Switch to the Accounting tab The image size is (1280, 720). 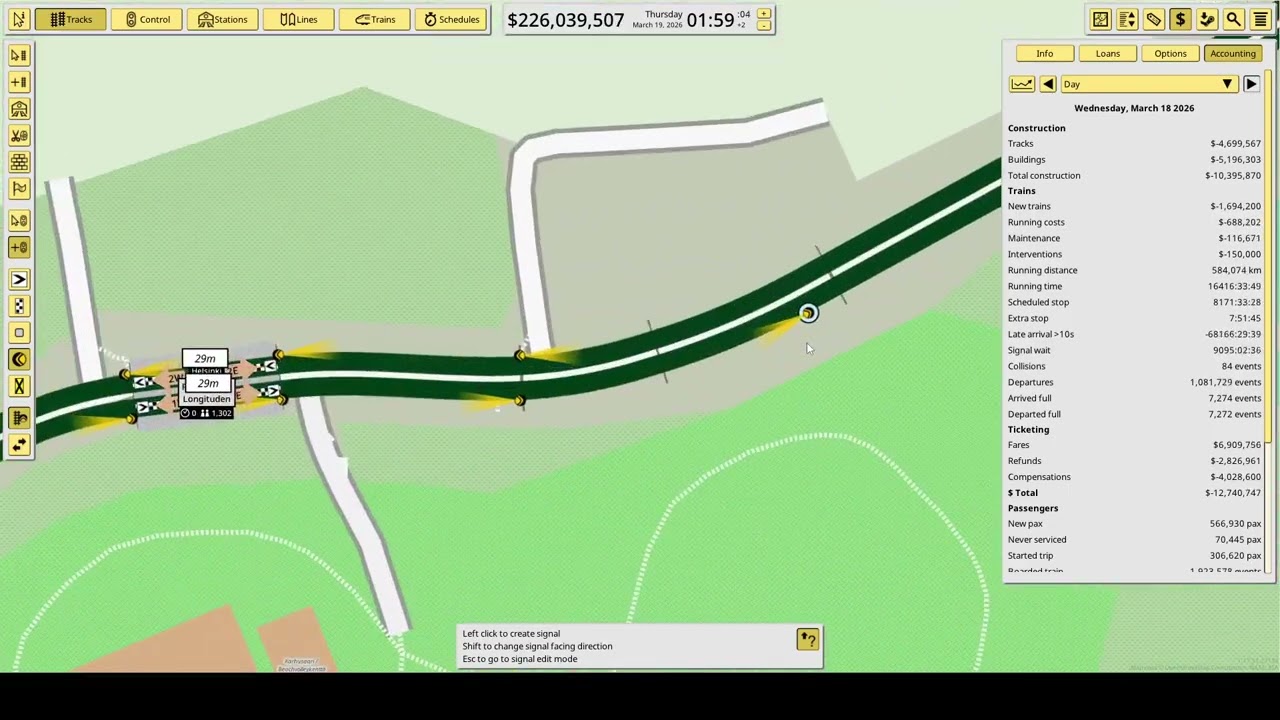coord(1232,54)
